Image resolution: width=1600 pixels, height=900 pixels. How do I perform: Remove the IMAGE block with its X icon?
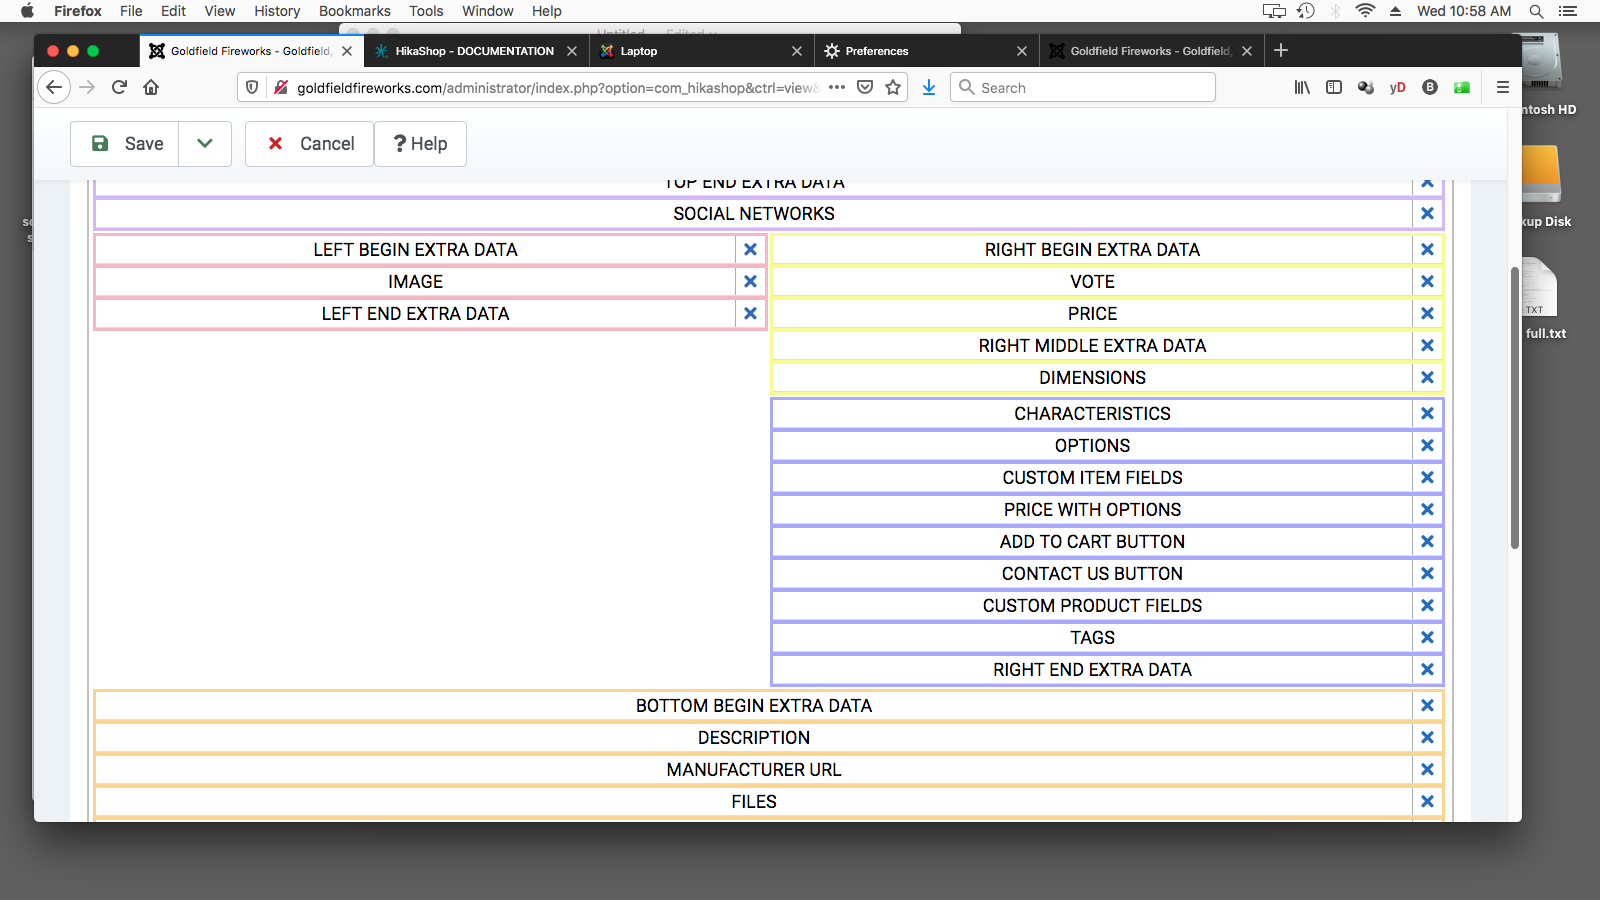click(x=750, y=282)
